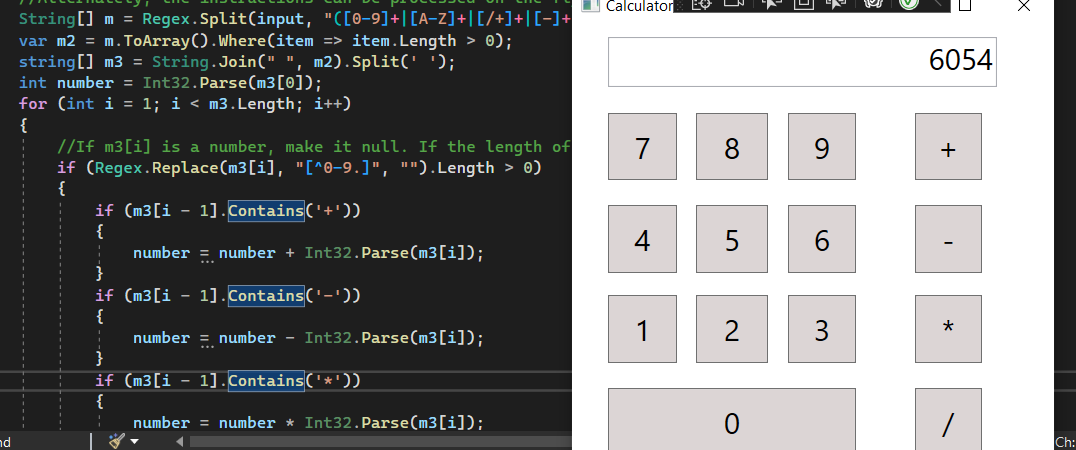Close the Calculator window
Image resolution: width=1076 pixels, height=450 pixels.
pyautogui.click(x=1023, y=5)
